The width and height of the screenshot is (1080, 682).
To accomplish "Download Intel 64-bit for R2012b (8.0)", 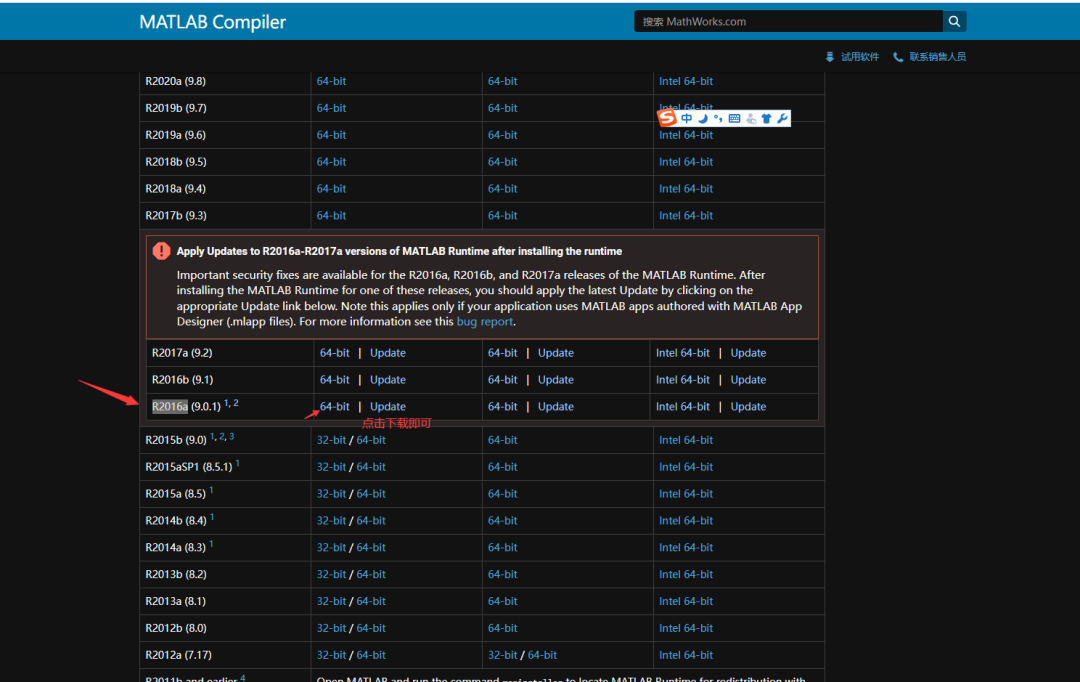I will click(685, 628).
